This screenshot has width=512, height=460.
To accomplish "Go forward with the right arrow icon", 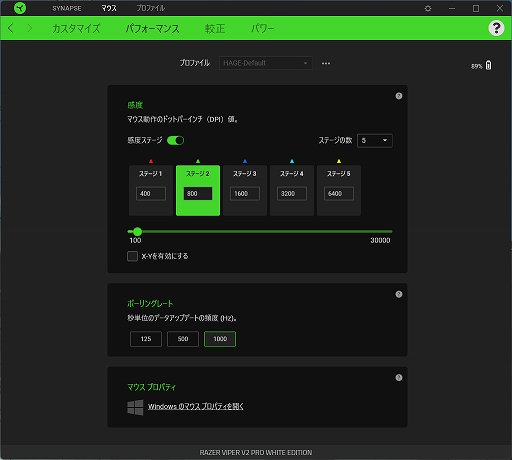I will (x=29, y=28).
